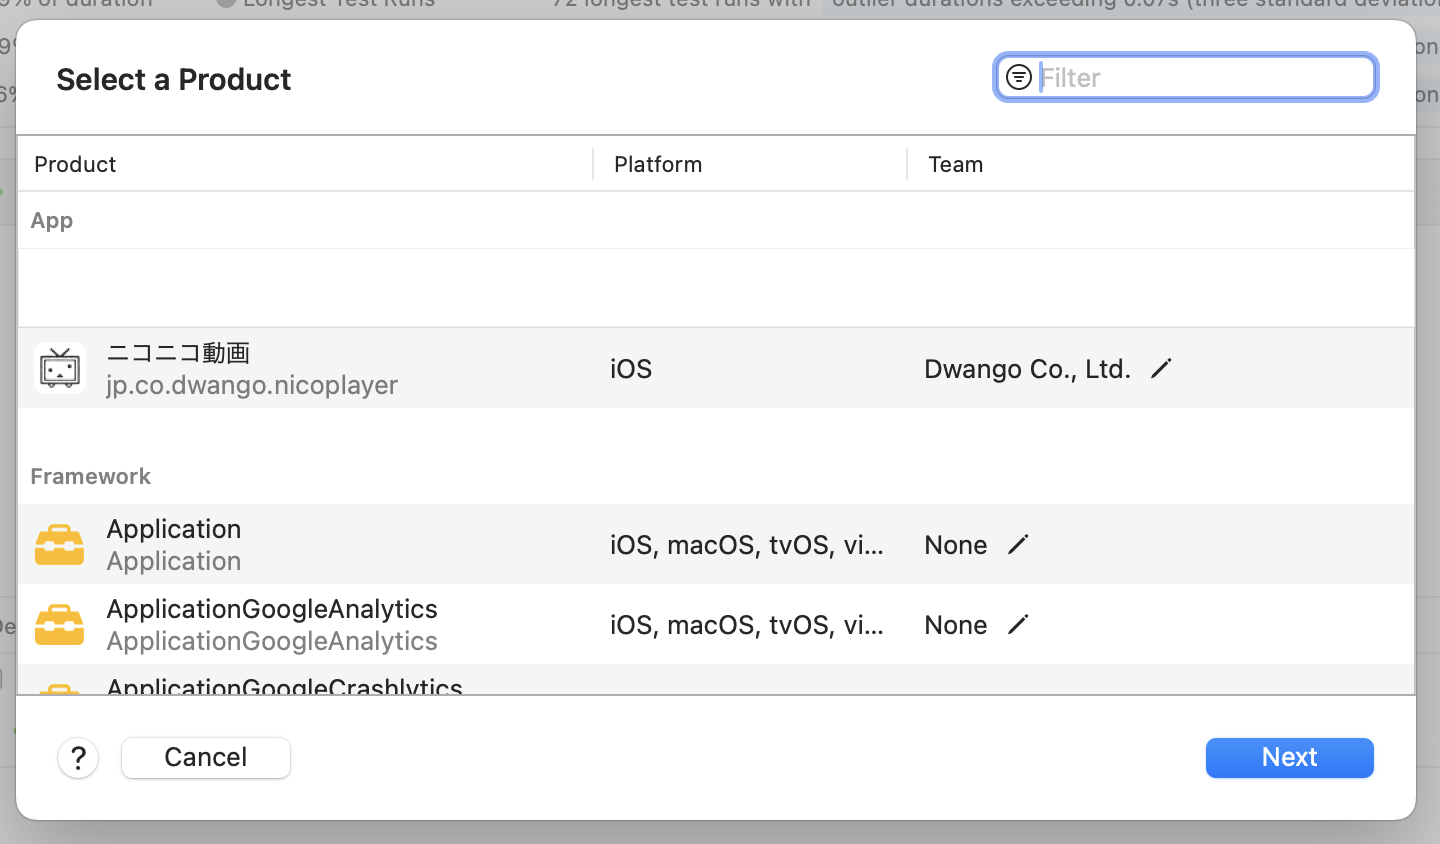
Task: Click the None team value for ApplicationGoogleAnalytics
Action: coord(956,625)
